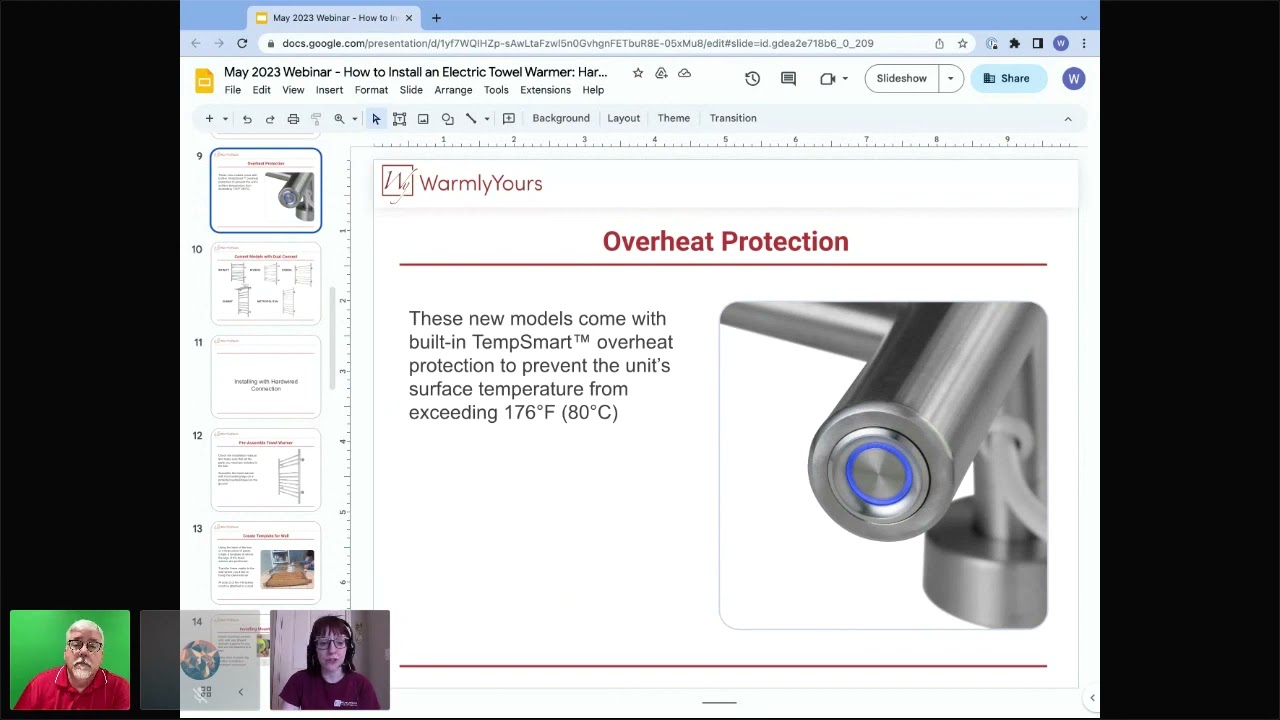Open the File menu
1280x720 pixels.
click(x=232, y=90)
